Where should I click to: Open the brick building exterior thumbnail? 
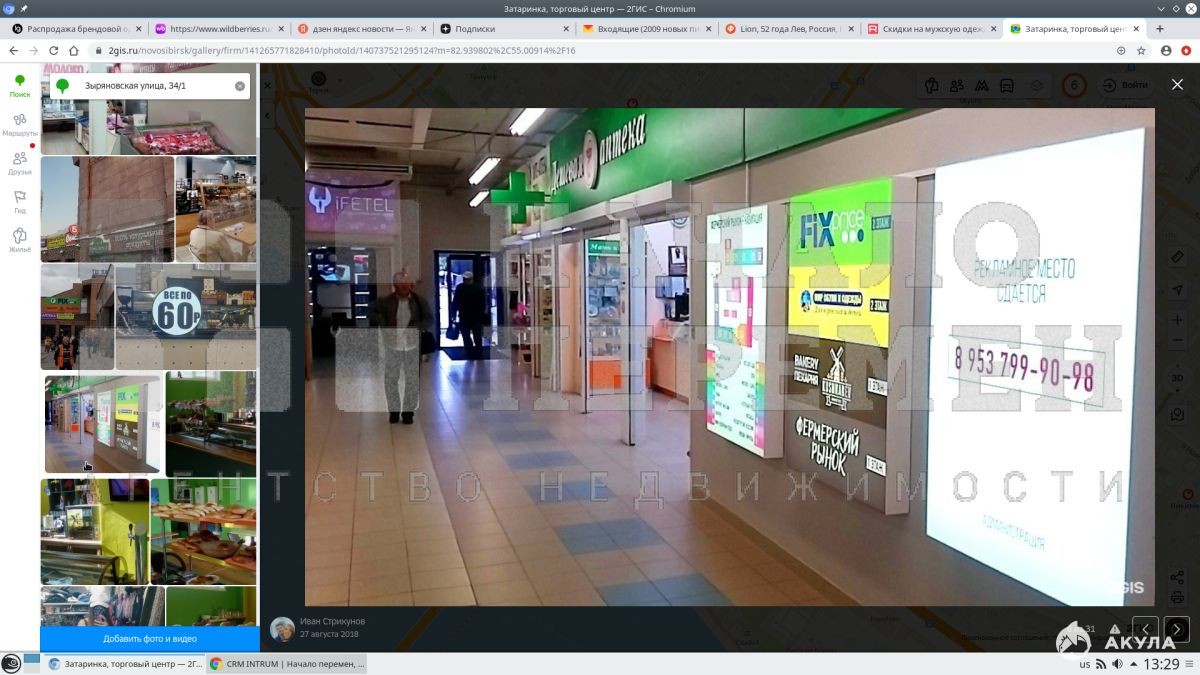107,209
